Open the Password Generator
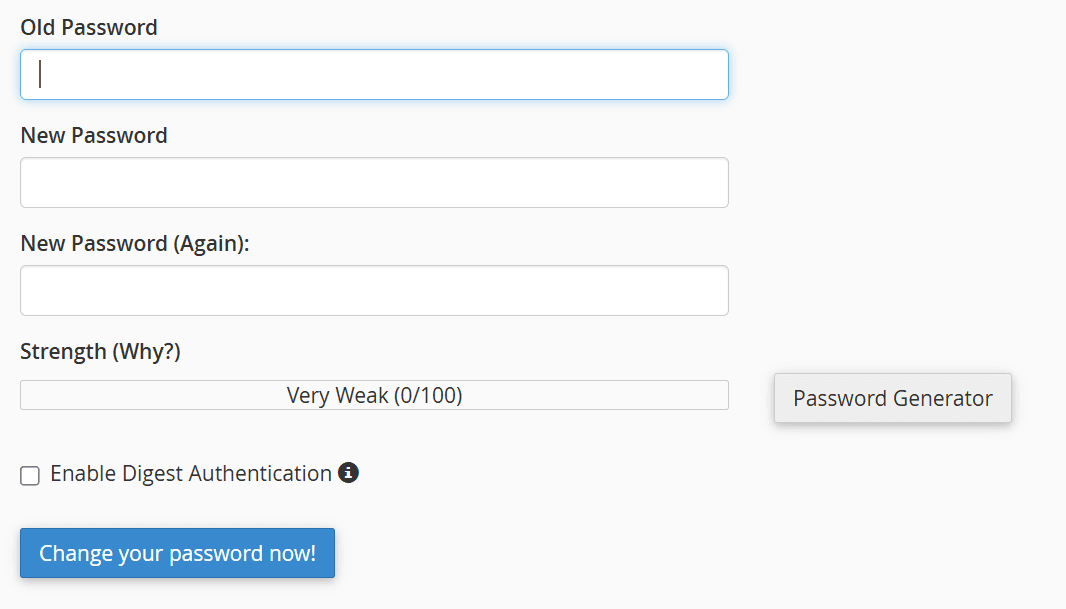The width and height of the screenshot is (1066, 609). (892, 398)
